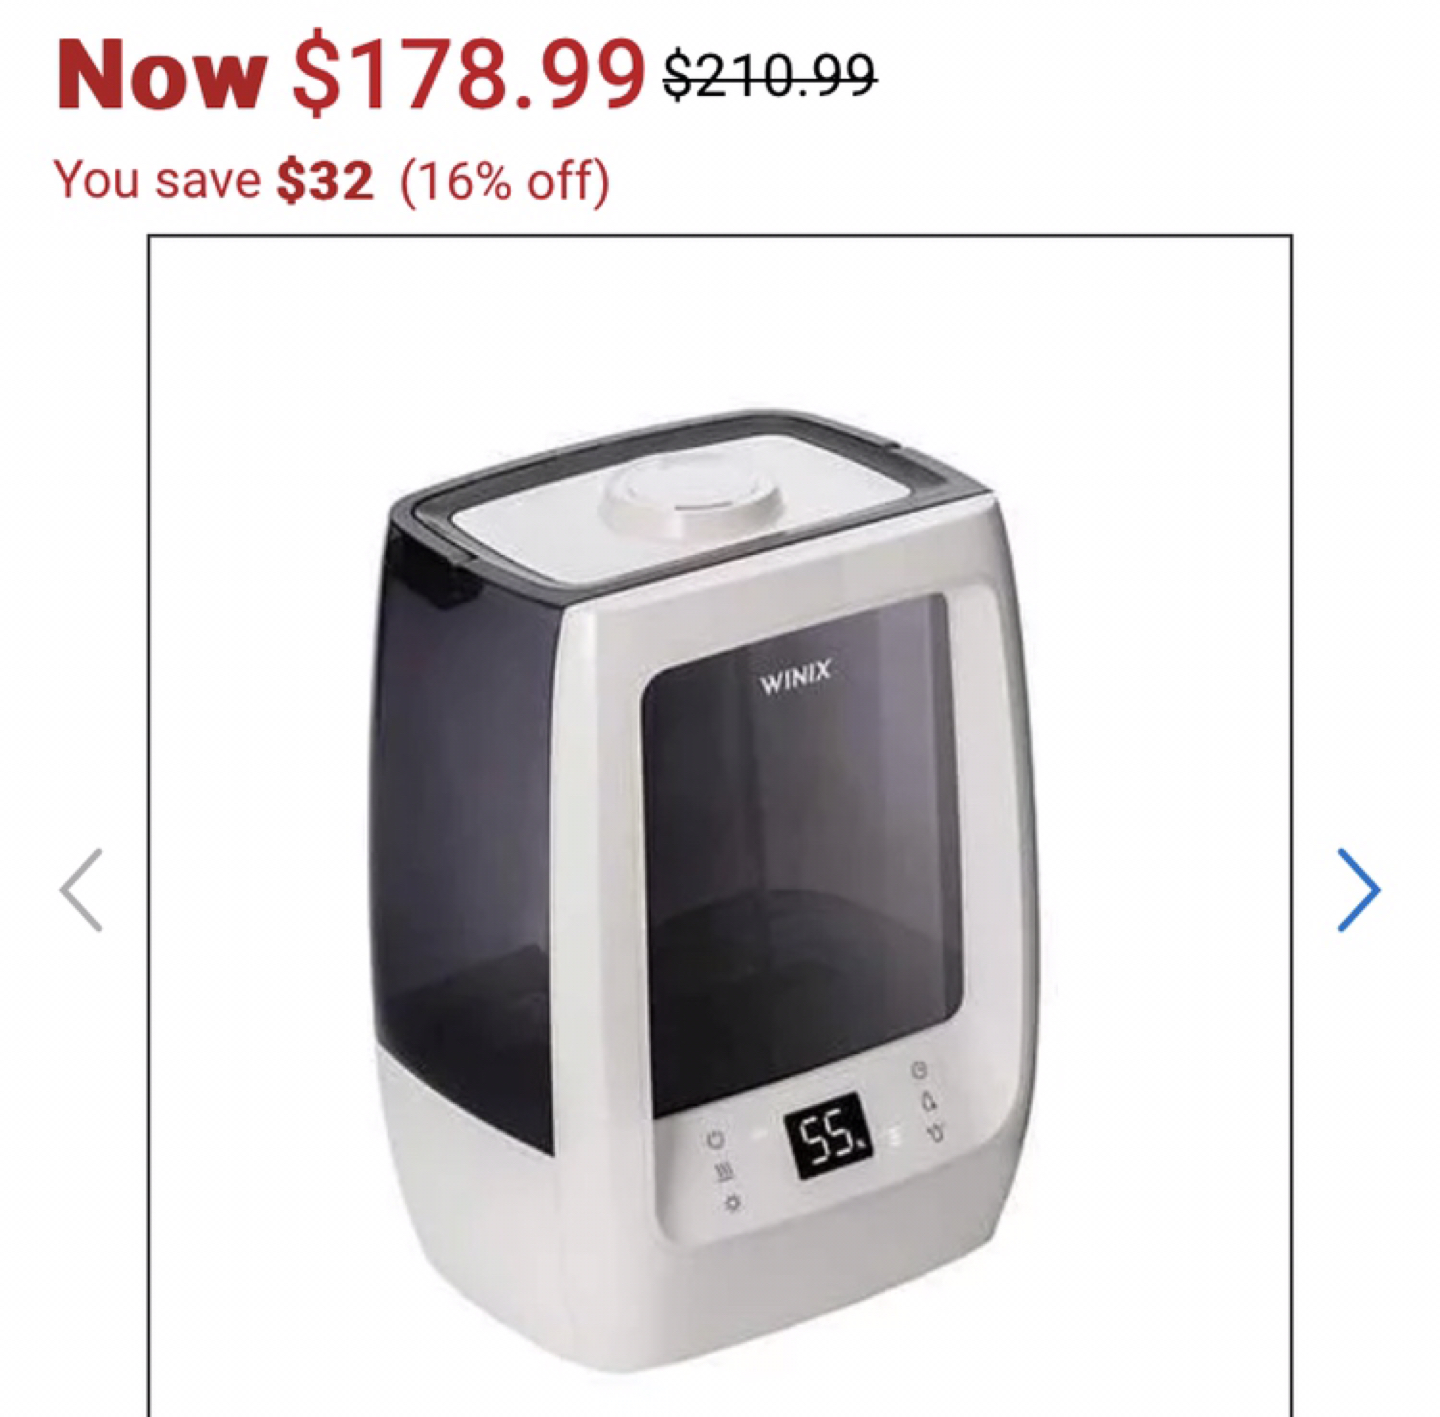Image resolution: width=1440 pixels, height=1417 pixels.
Task: Click the round cap on humidifier top
Action: (x=690, y=495)
